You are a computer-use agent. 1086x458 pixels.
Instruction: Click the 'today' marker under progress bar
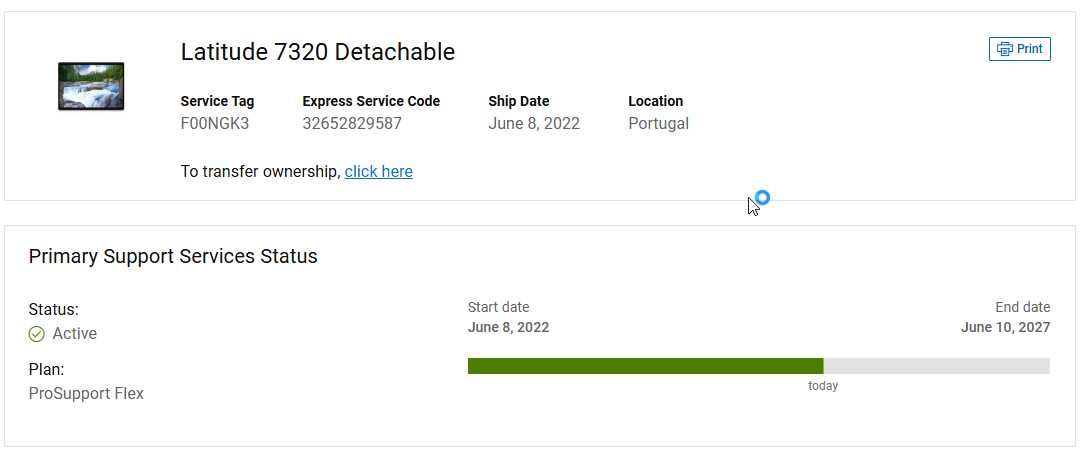(823, 386)
